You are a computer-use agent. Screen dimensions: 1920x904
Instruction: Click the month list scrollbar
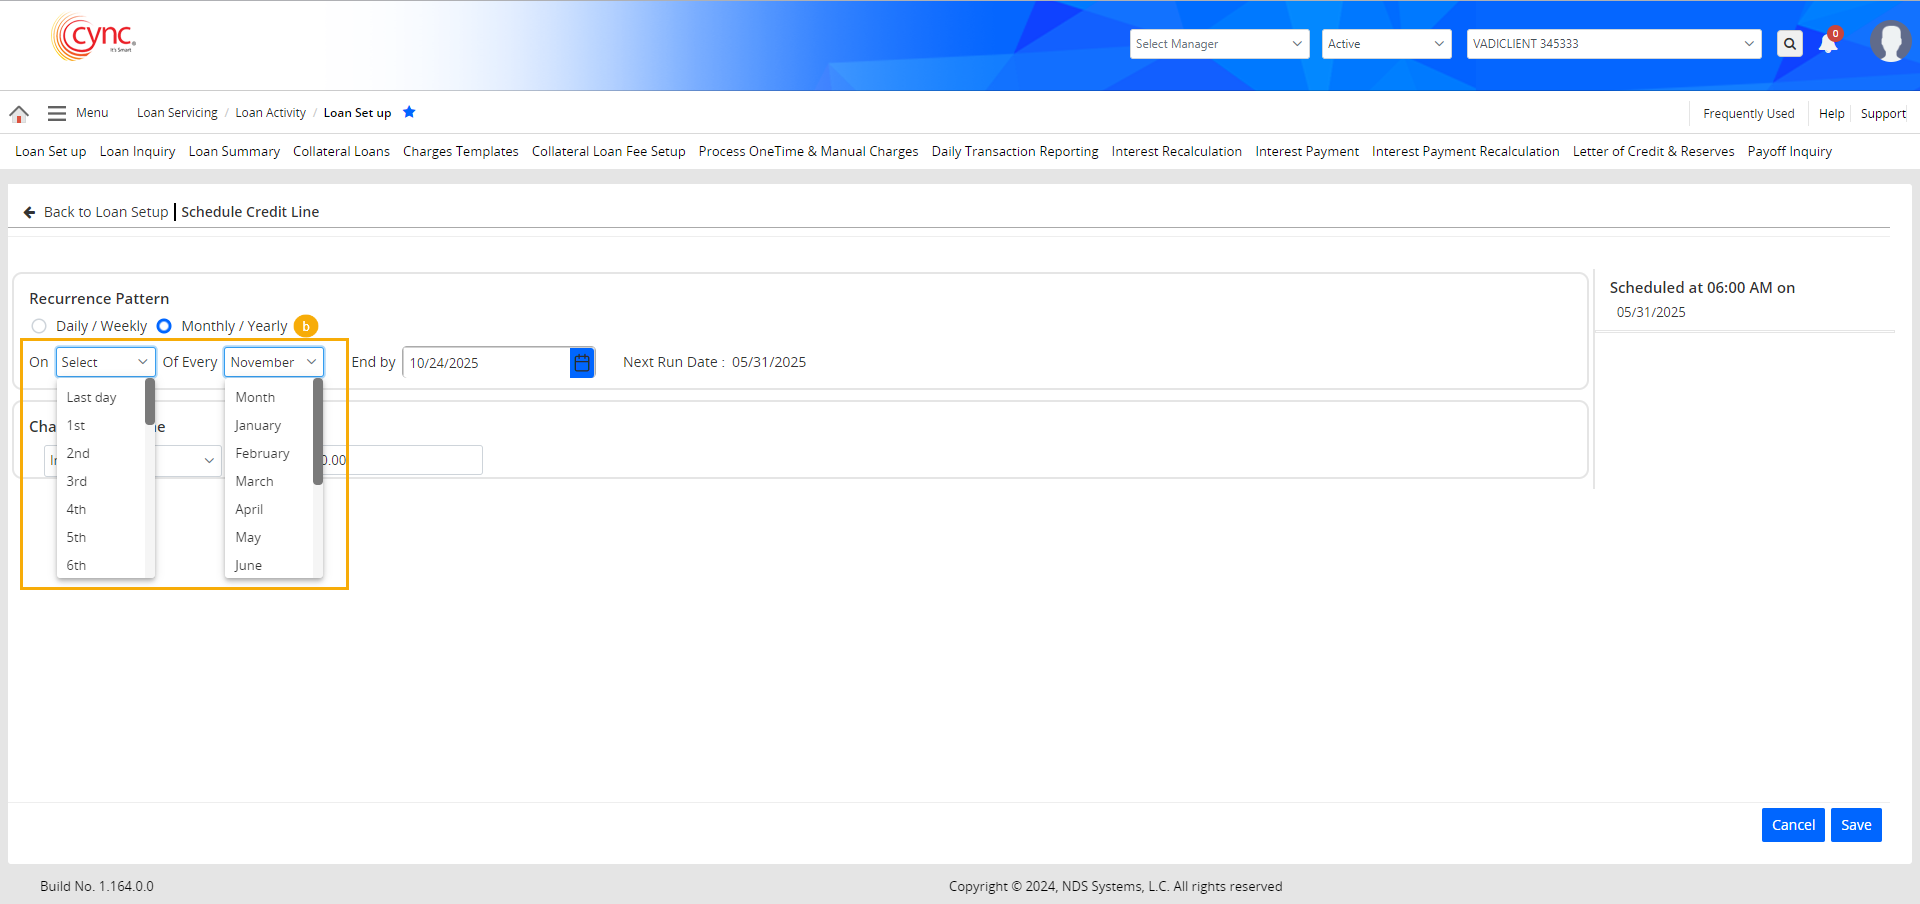(318, 432)
